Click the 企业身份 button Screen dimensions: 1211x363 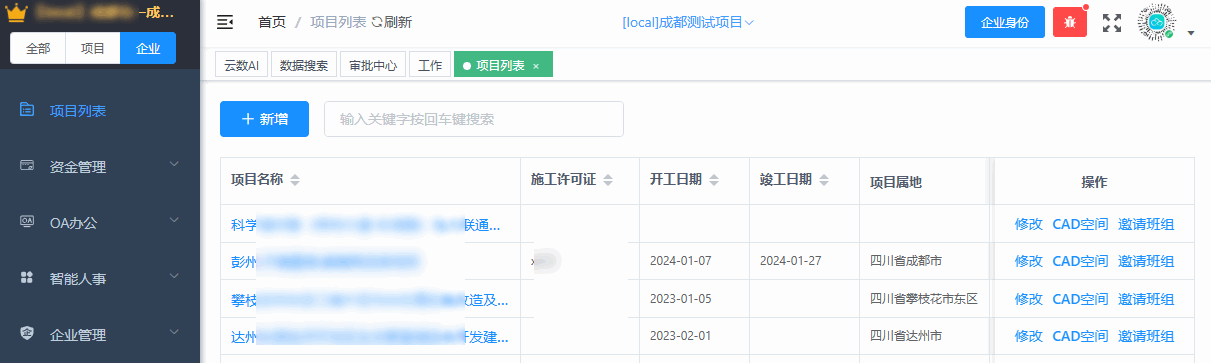[x=1005, y=22]
